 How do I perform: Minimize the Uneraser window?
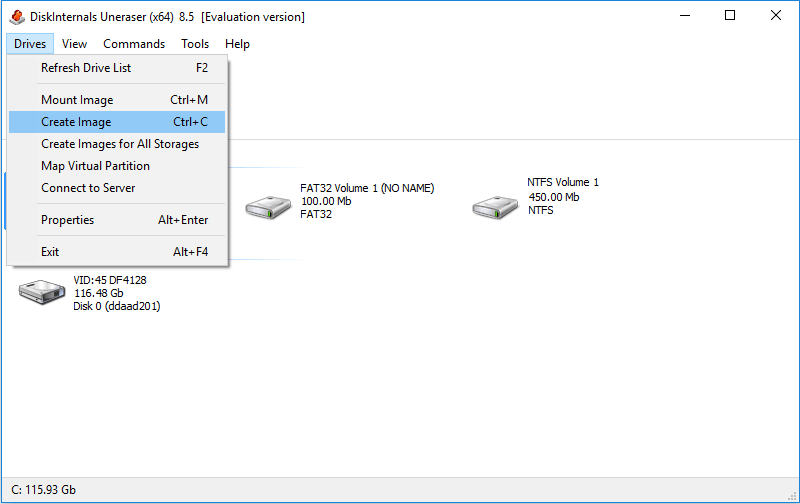[x=685, y=16]
